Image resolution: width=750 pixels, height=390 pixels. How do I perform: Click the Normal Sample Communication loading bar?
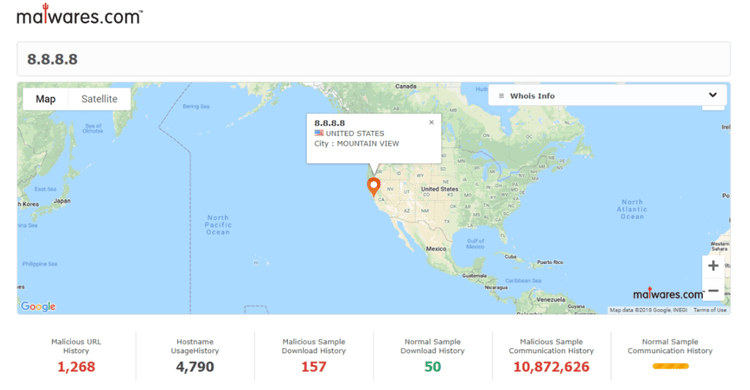(671, 366)
